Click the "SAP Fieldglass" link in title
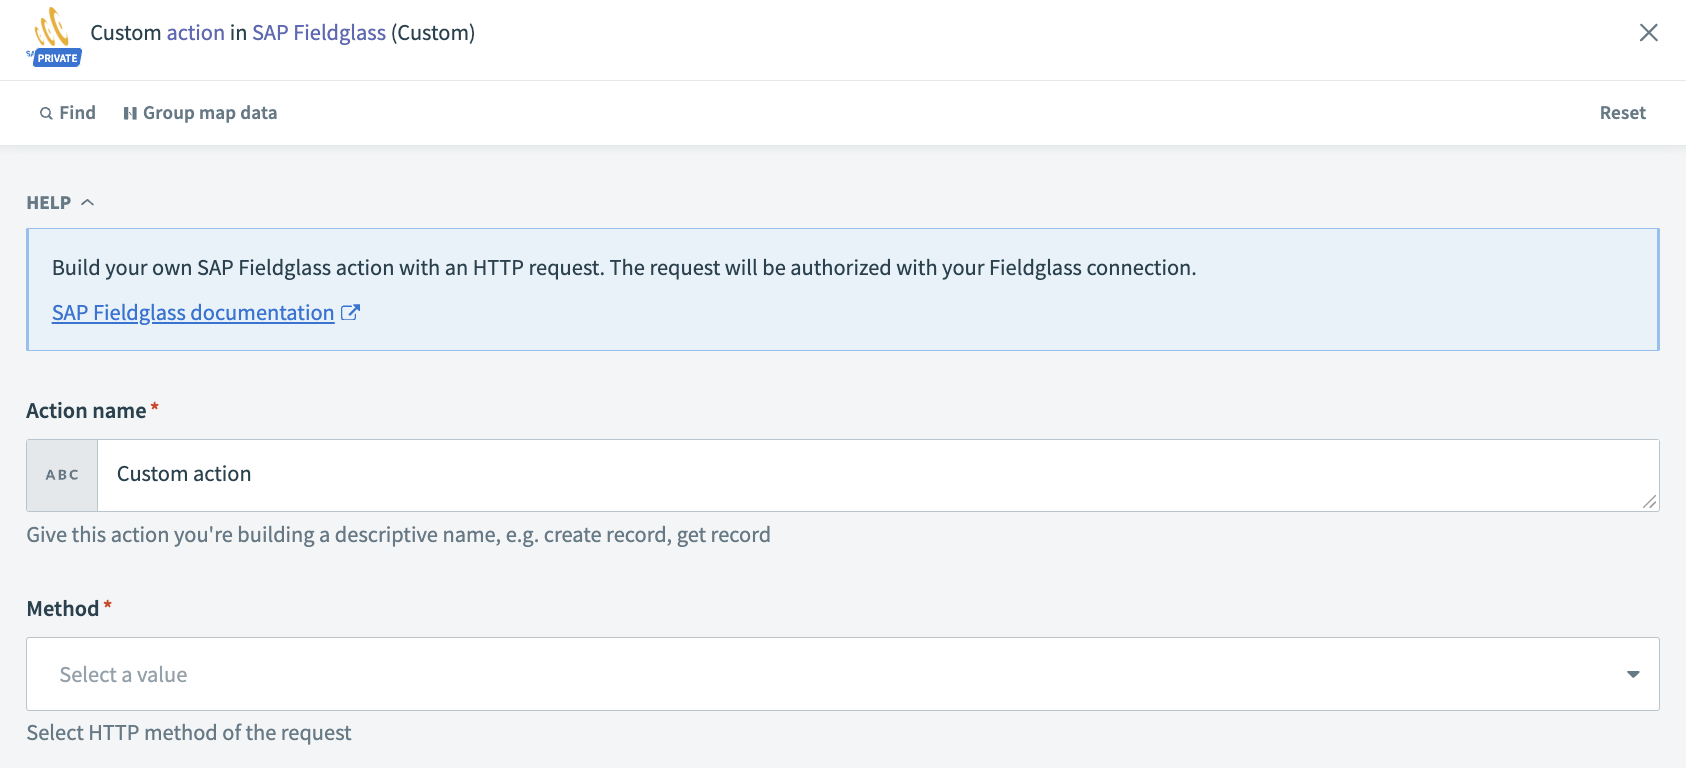 tap(319, 33)
